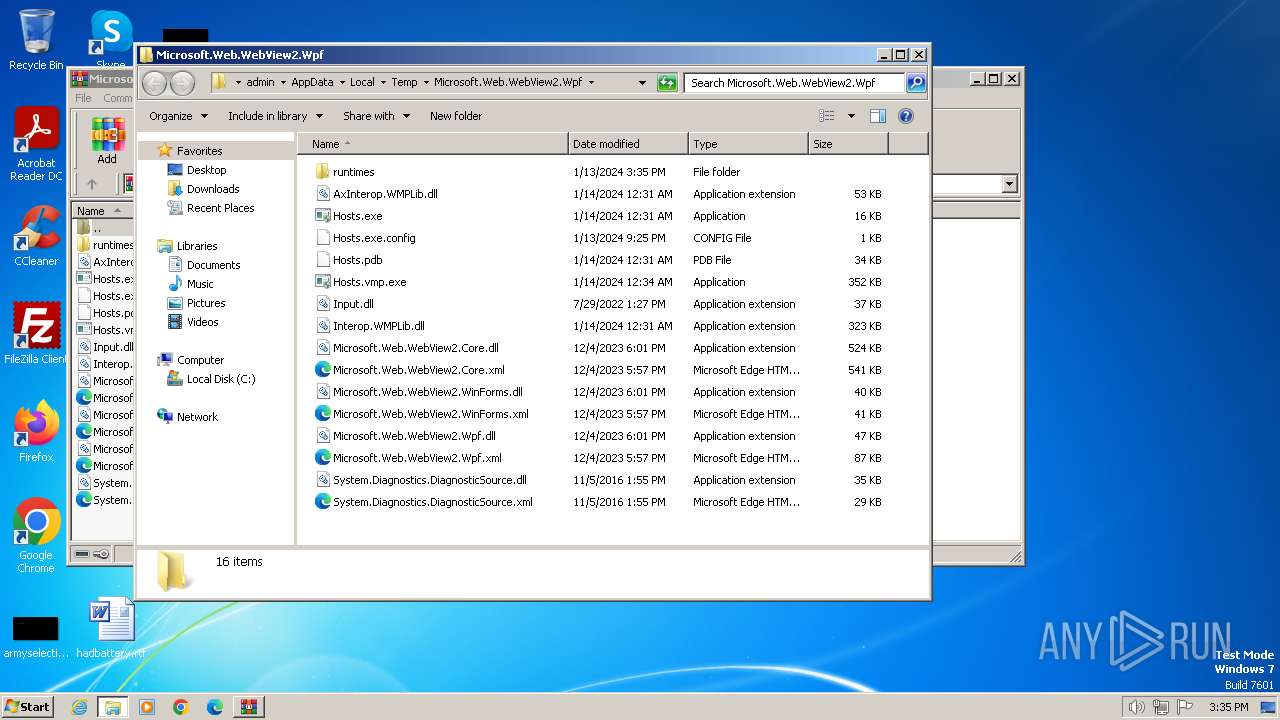Open the Include in library dropdown
Screen dimensions: 1280x720
tap(276, 116)
